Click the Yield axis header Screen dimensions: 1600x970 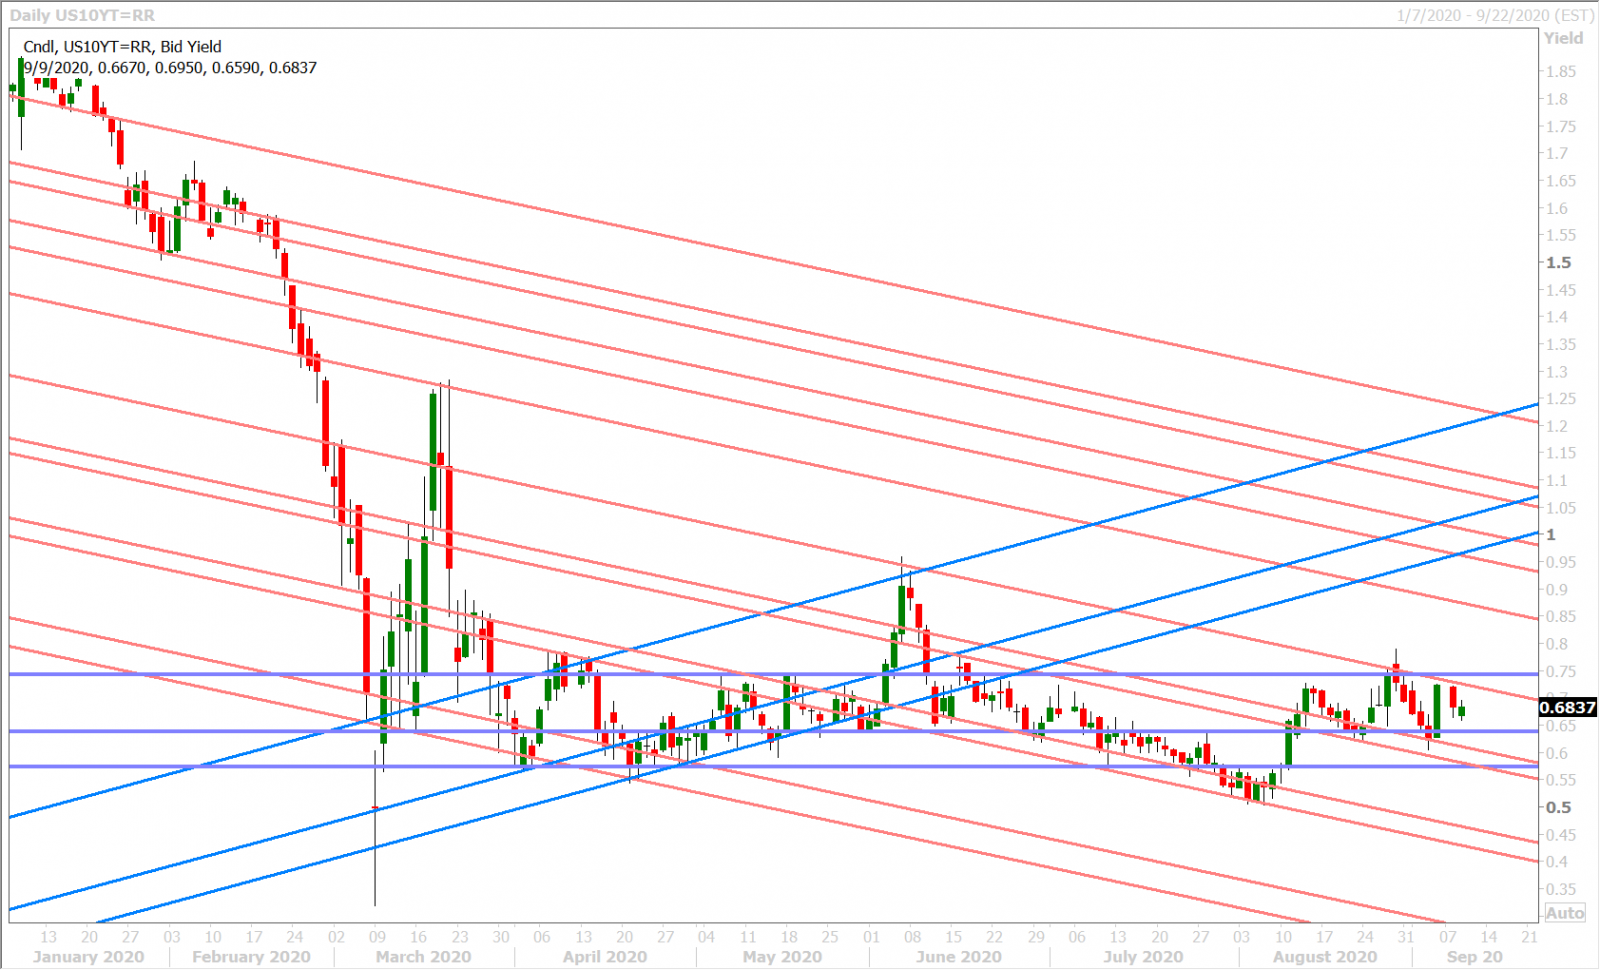(x=1563, y=38)
